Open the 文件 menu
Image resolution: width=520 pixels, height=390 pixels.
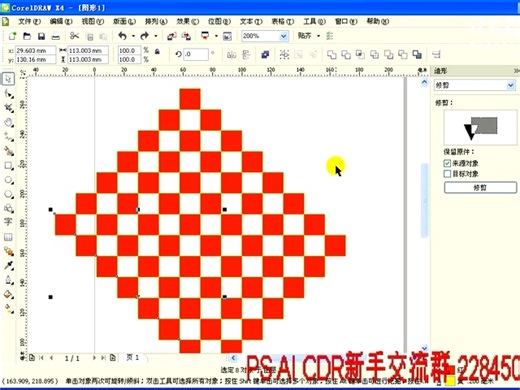[29, 21]
